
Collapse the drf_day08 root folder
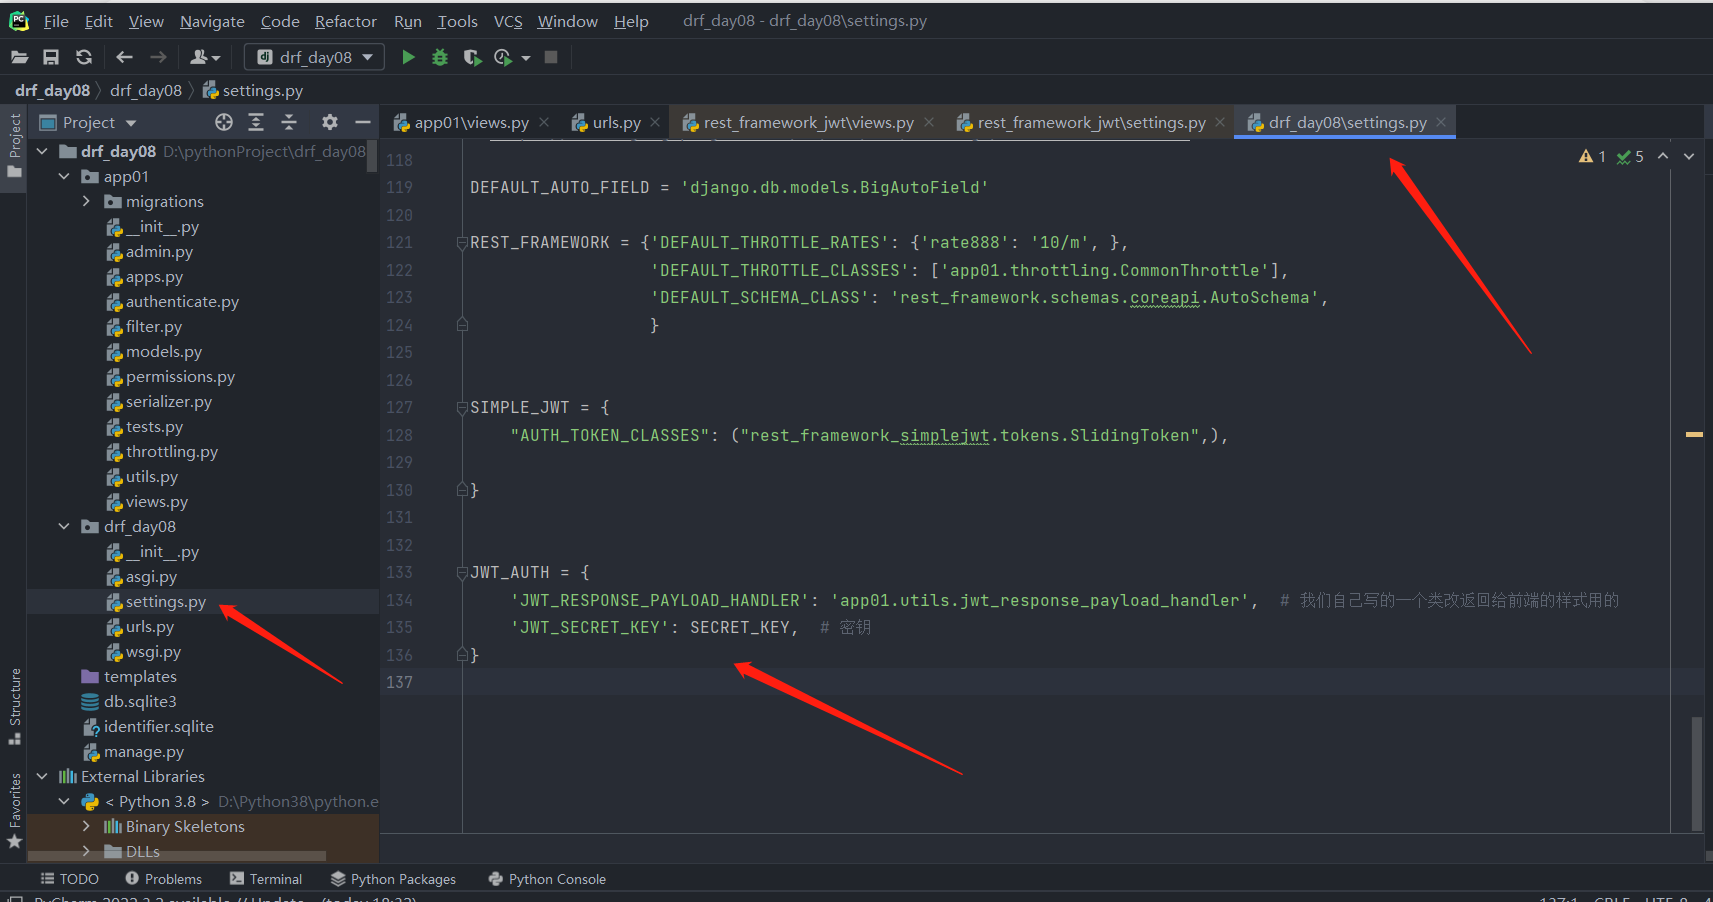[42, 151]
